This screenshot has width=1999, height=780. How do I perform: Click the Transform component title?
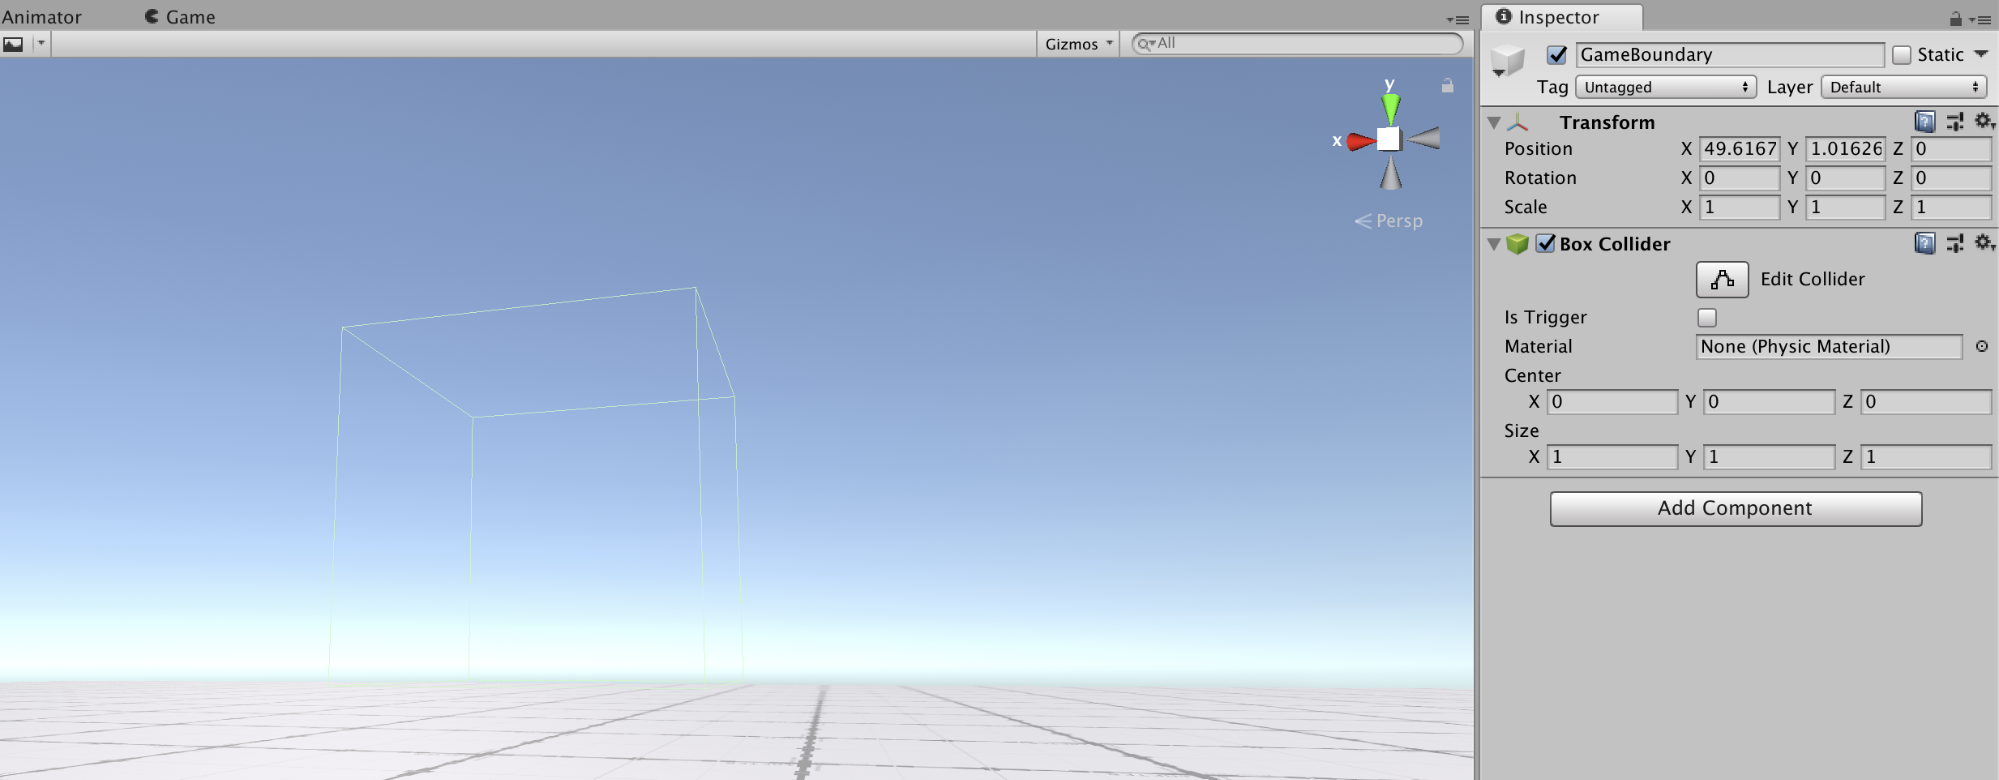pos(1607,123)
